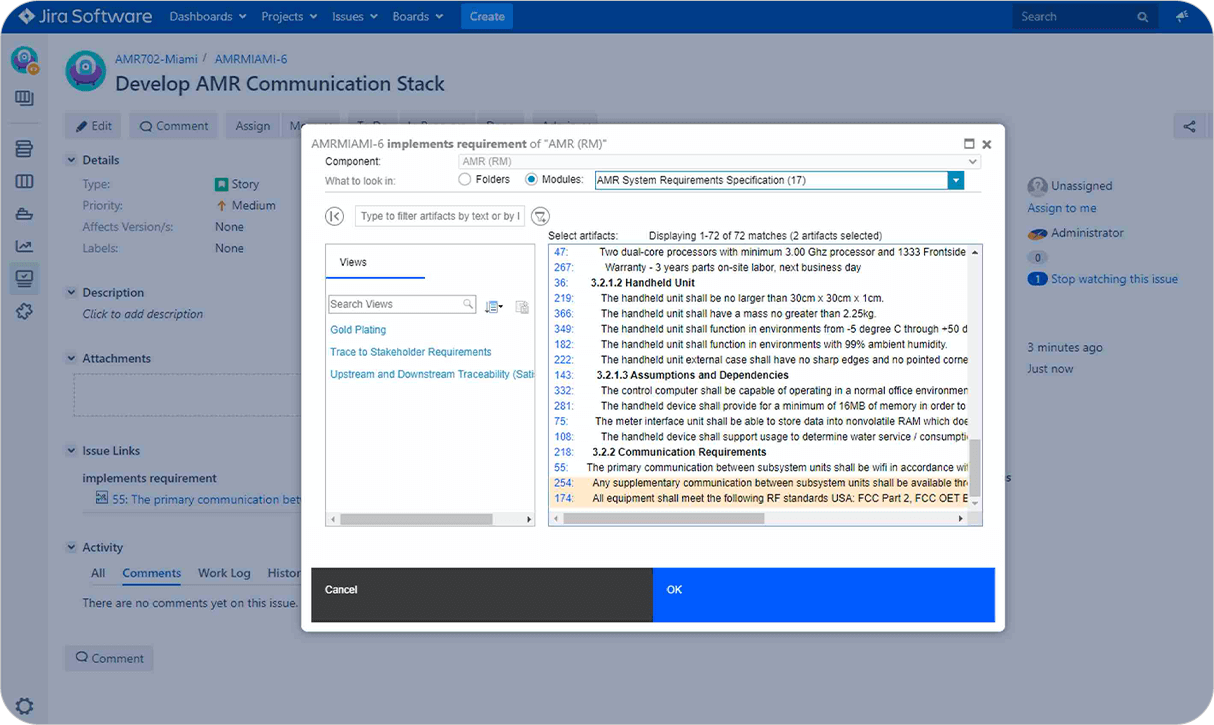This screenshot has height=725, width=1214.
Task: Select the Modules radio button
Action: tap(531, 180)
